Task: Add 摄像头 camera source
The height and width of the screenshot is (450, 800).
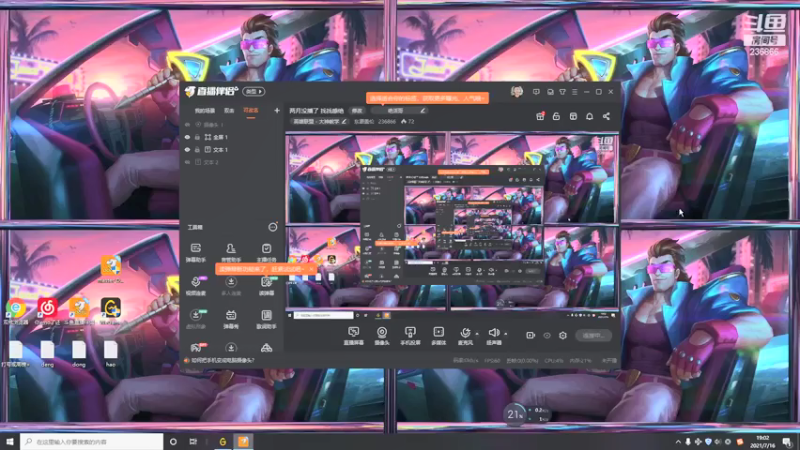Action: click(382, 336)
